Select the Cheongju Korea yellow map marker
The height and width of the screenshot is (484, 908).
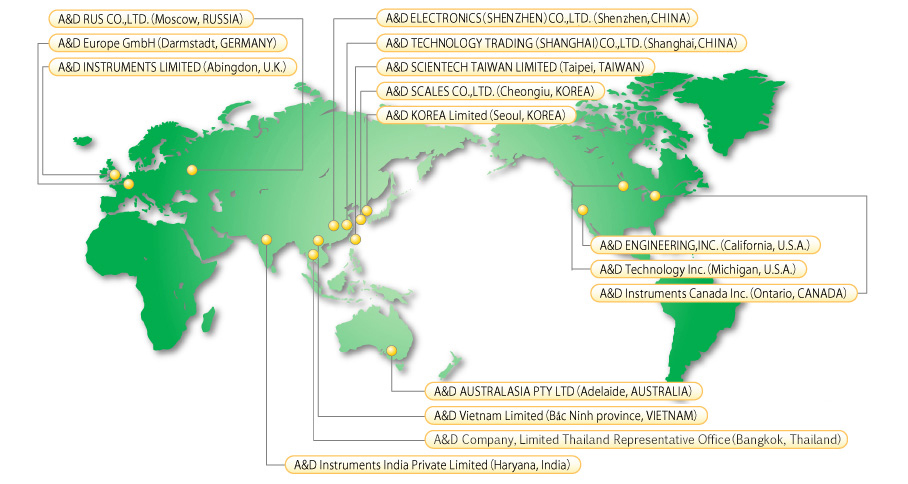(x=361, y=219)
